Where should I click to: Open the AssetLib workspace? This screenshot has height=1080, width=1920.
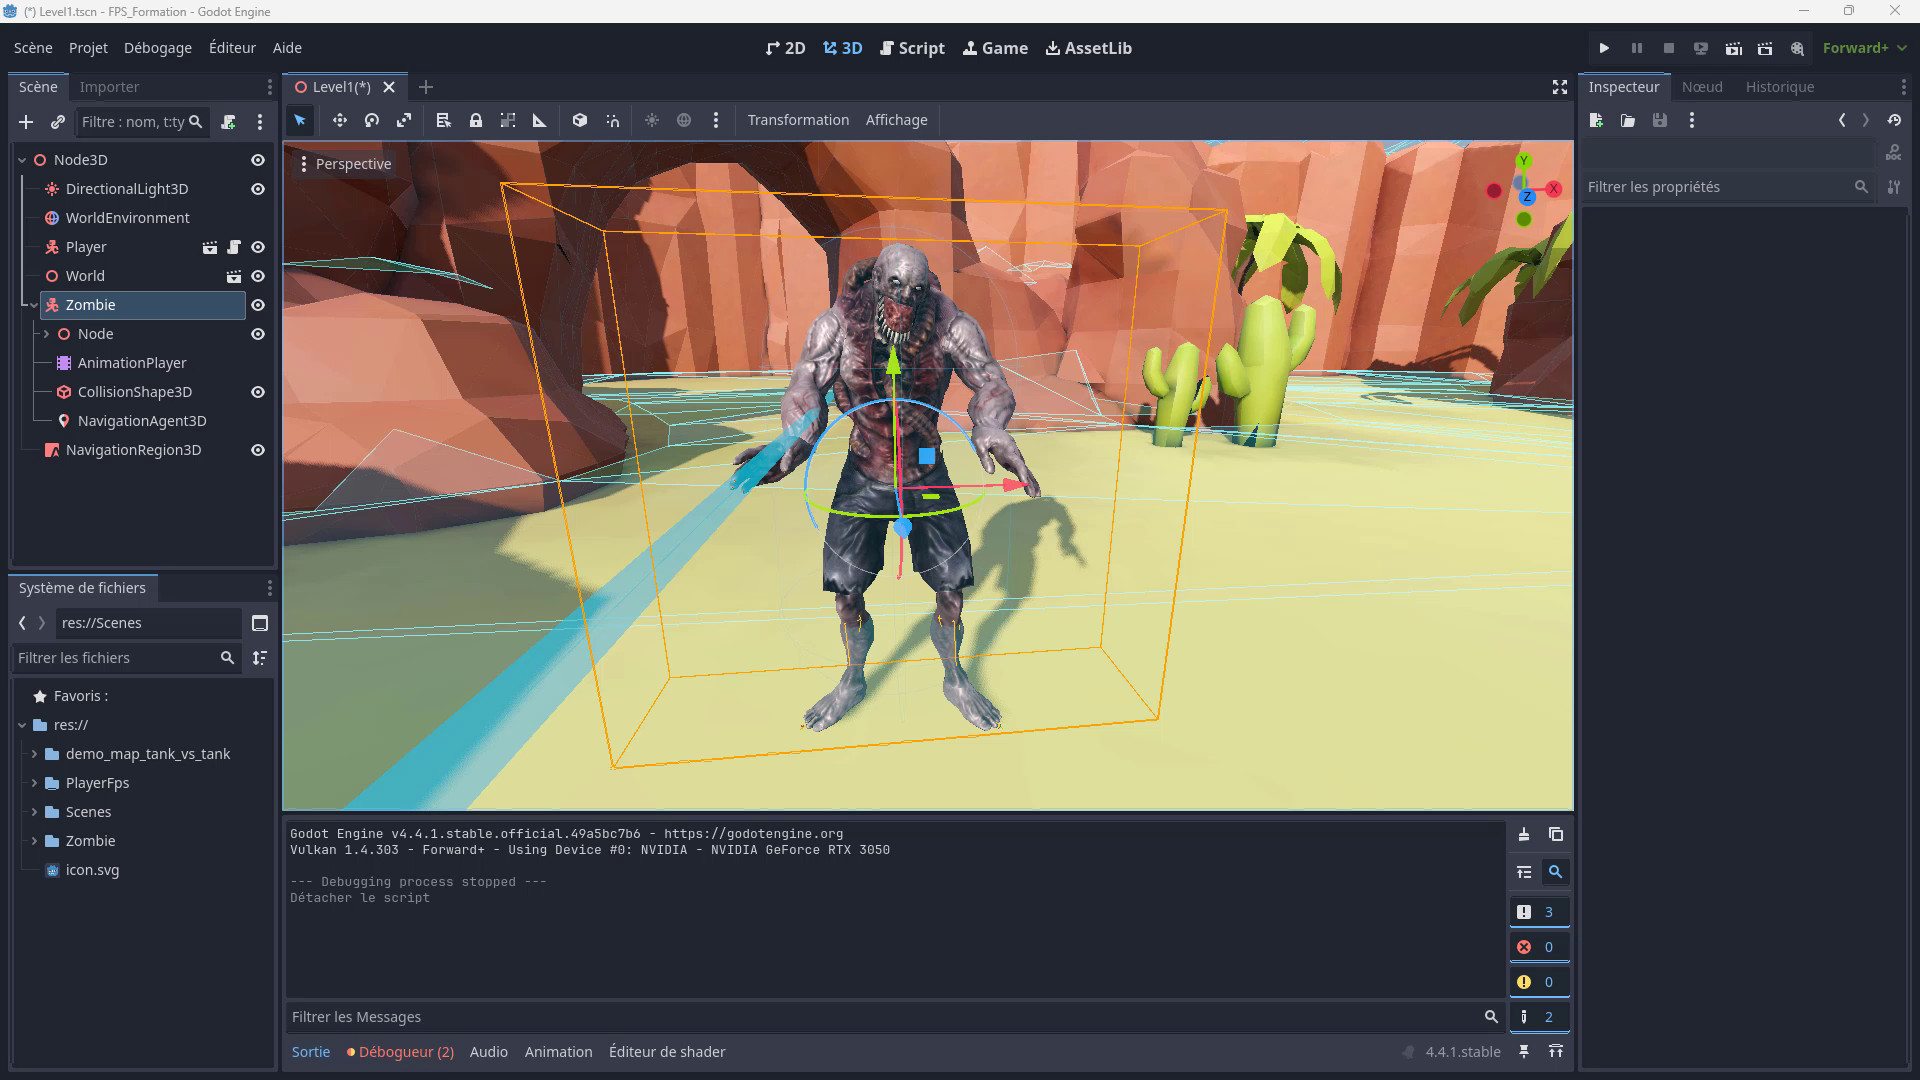tap(1088, 48)
